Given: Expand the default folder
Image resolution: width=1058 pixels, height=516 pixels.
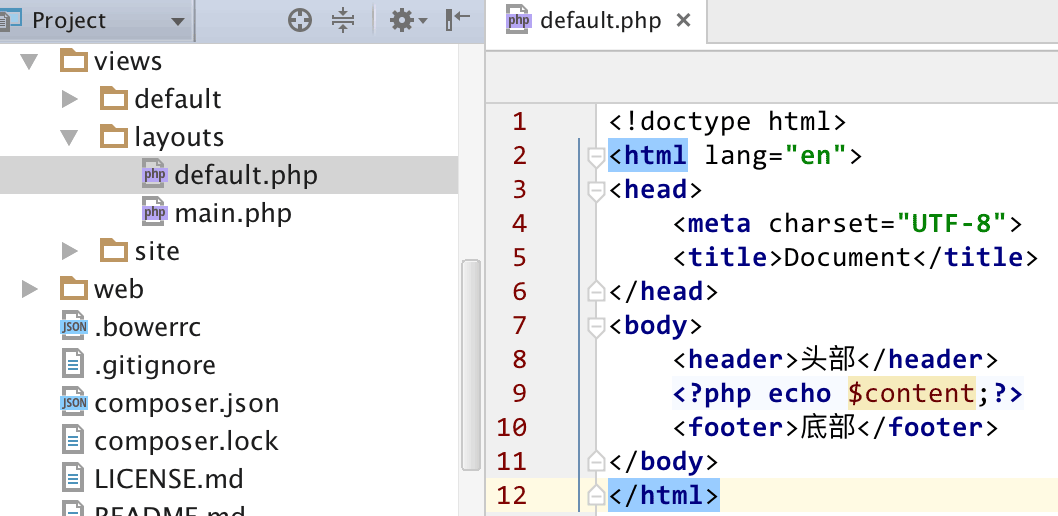Looking at the screenshot, I should pos(69,99).
